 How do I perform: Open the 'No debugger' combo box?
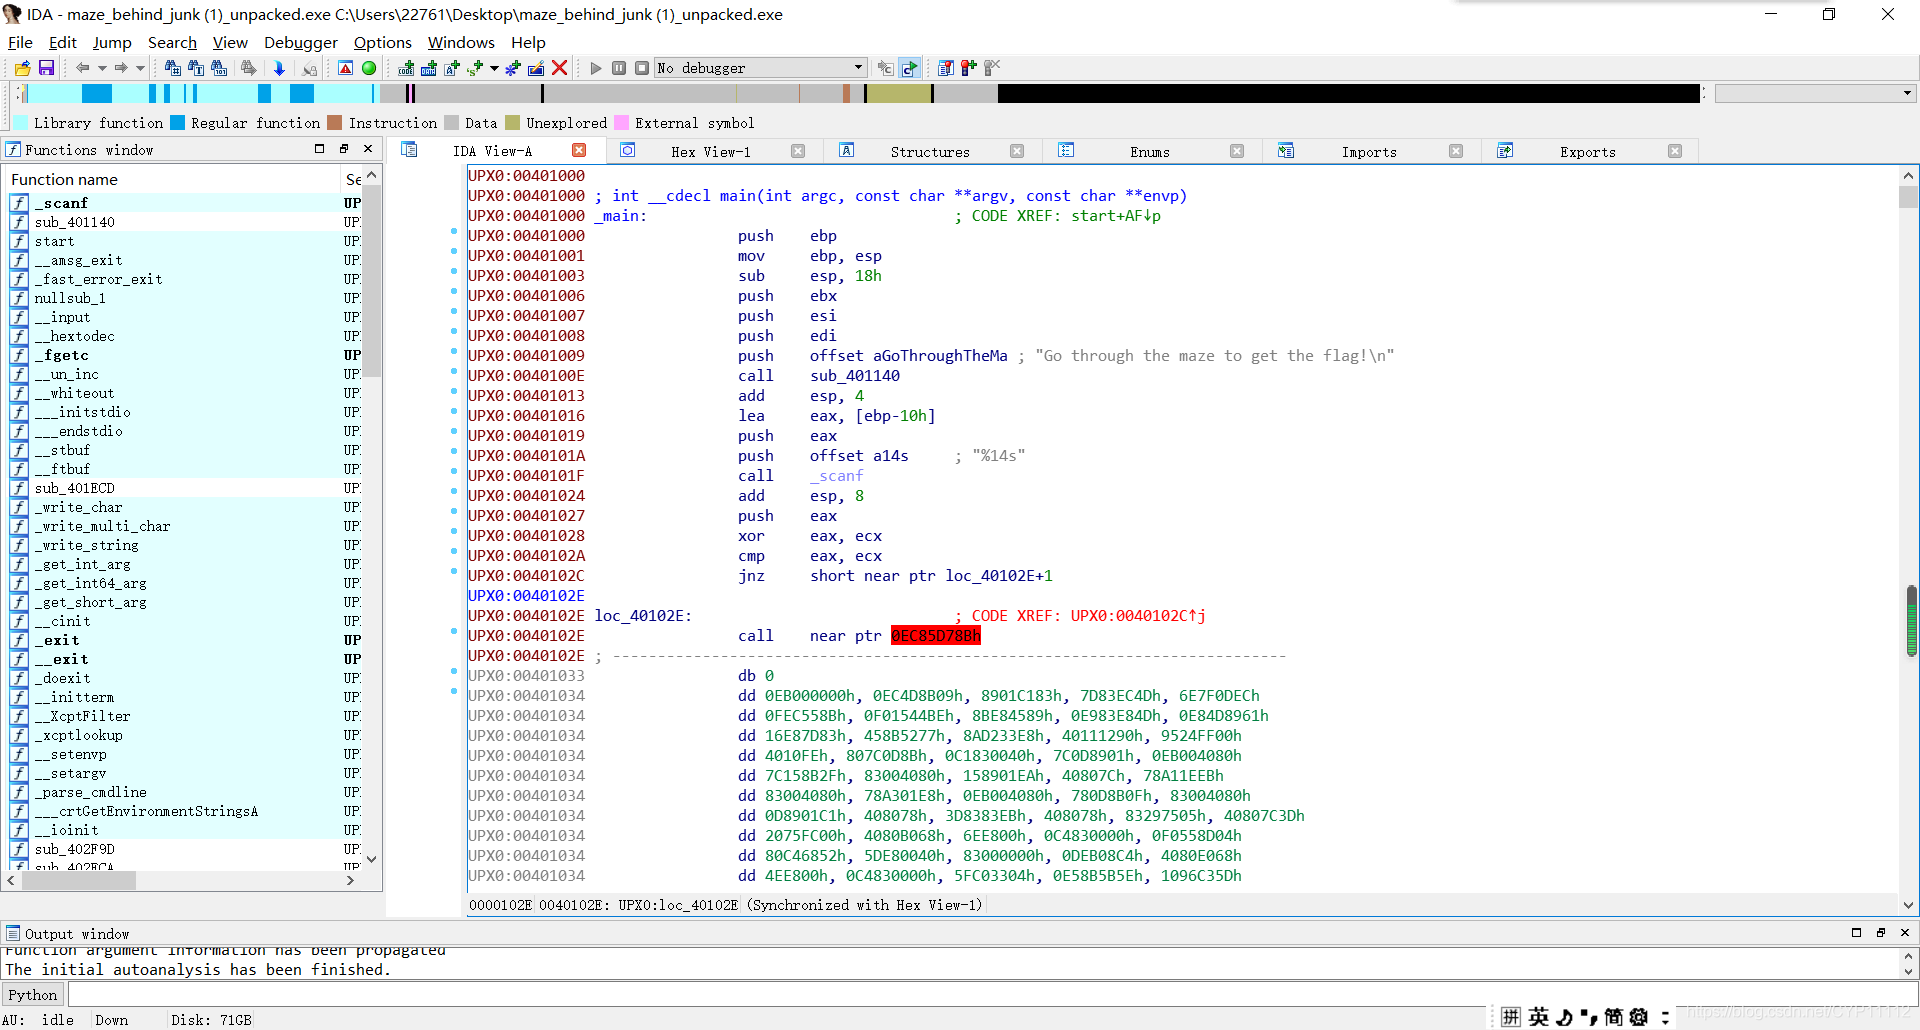pyautogui.click(x=760, y=68)
